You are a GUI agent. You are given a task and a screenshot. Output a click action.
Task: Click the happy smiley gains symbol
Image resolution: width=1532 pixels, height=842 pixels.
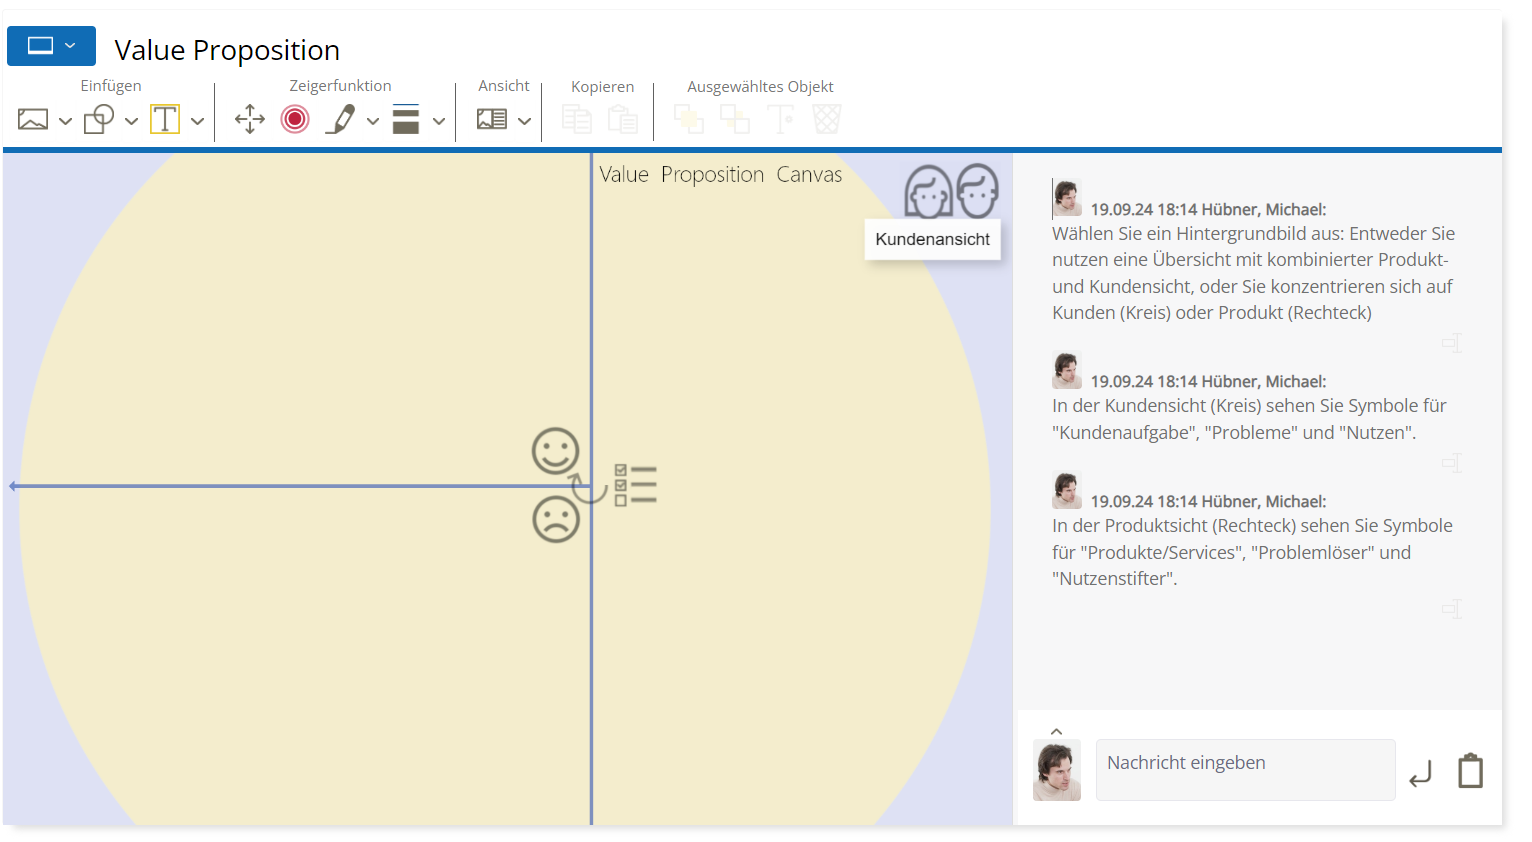click(x=556, y=451)
